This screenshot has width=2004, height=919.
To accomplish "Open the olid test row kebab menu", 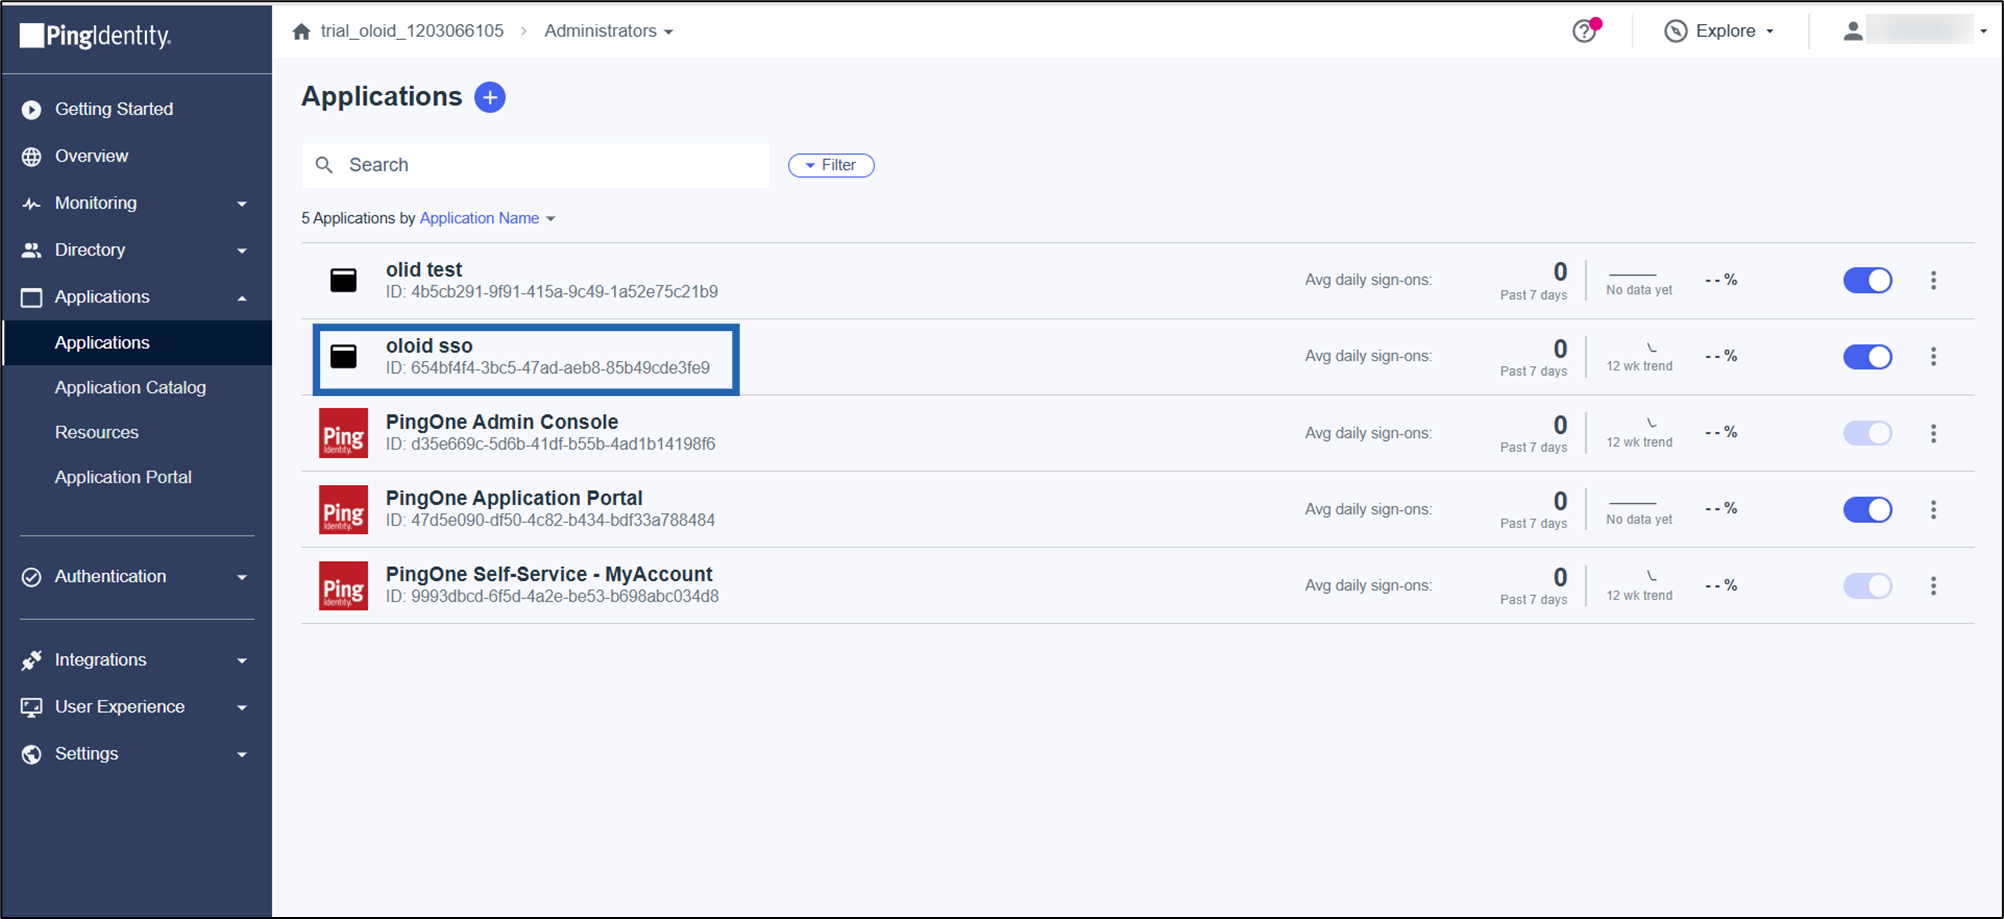I will [x=1933, y=280].
